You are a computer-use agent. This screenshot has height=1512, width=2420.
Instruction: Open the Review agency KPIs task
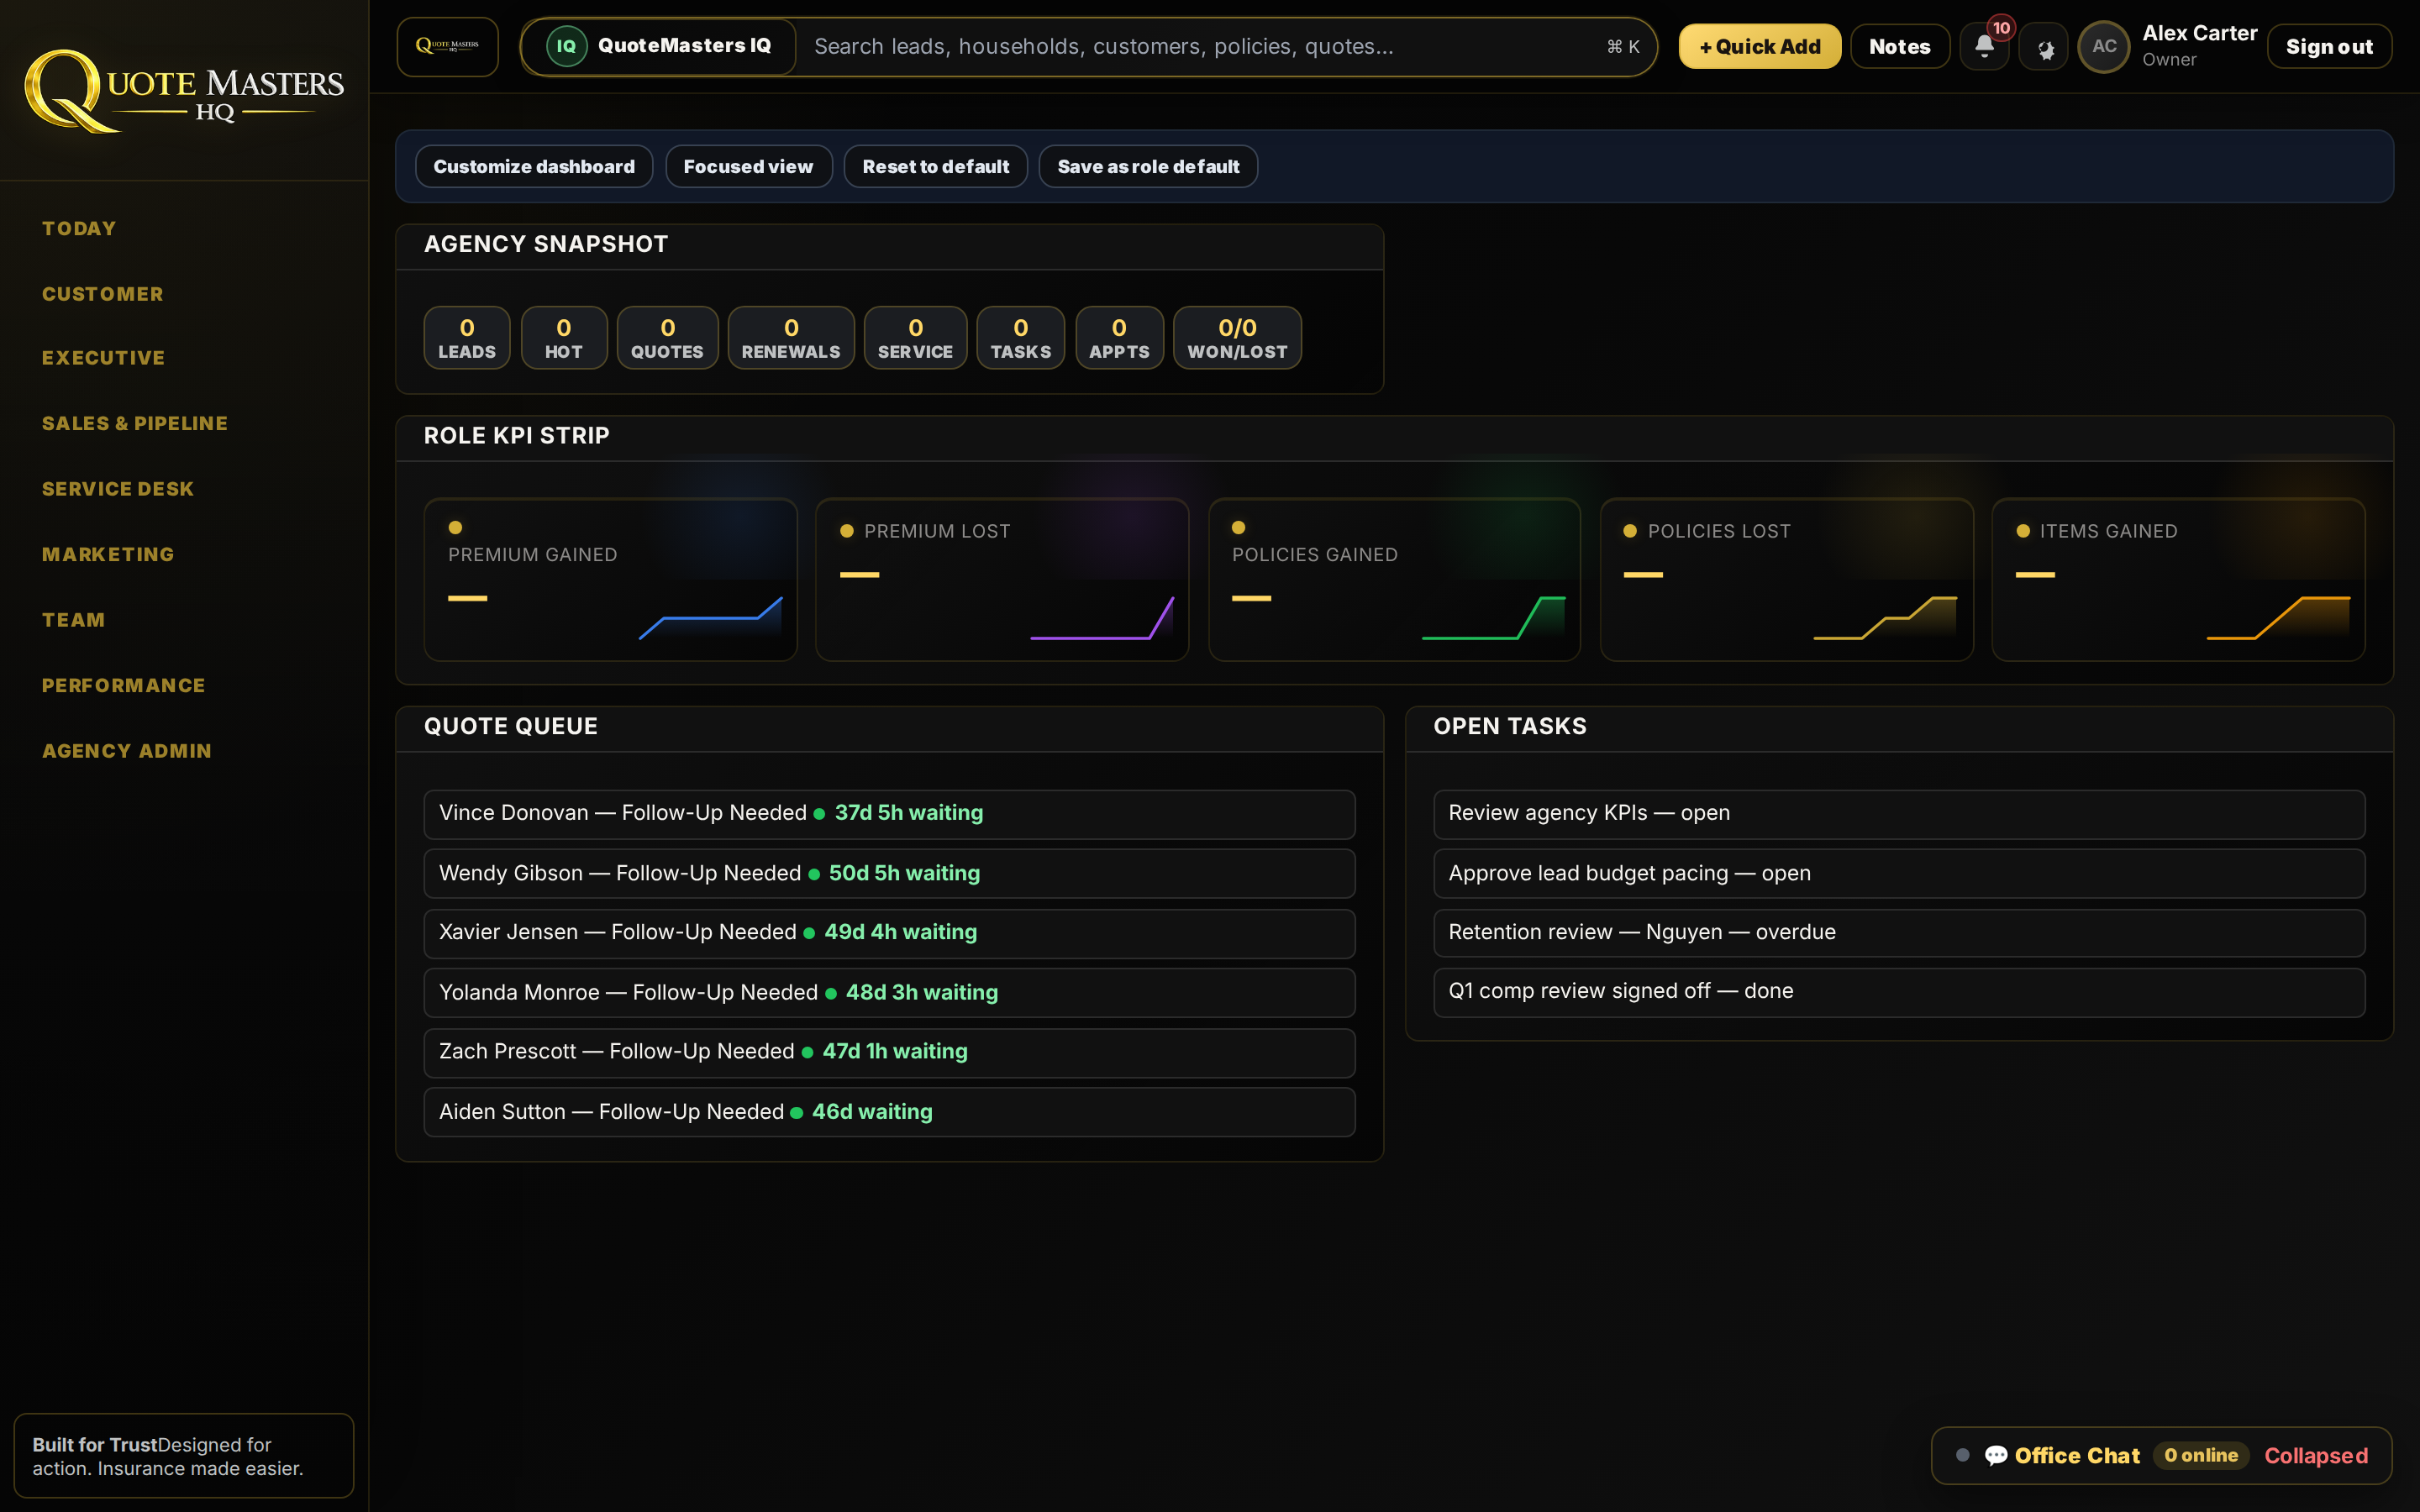tap(1899, 814)
